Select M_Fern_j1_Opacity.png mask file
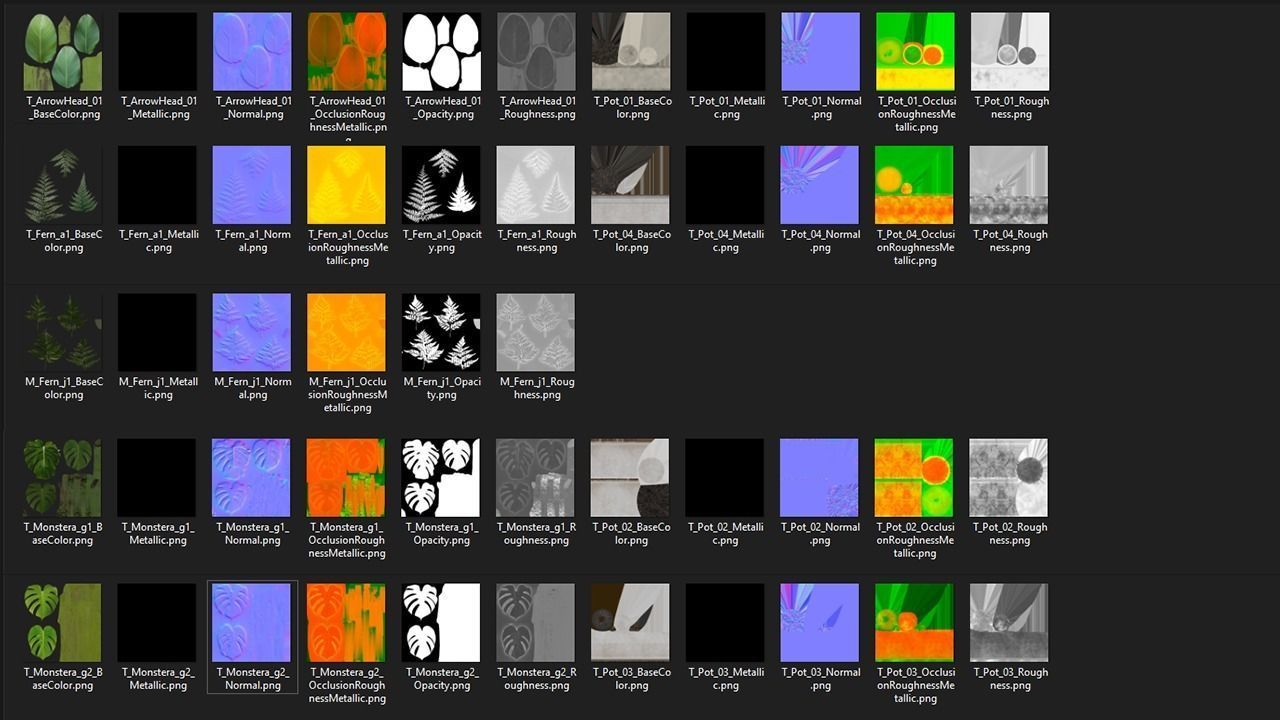This screenshot has height=720, width=1280. click(442, 332)
